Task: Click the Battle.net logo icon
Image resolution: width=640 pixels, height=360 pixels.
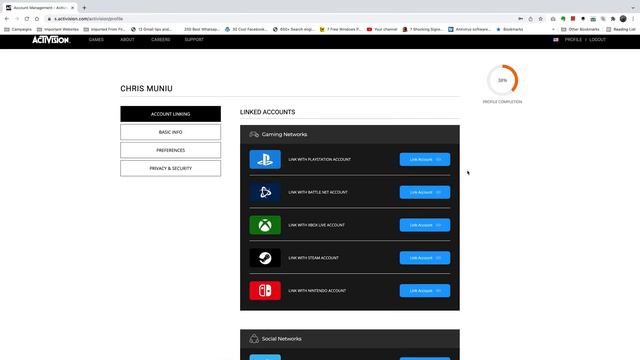Action: pos(265,192)
